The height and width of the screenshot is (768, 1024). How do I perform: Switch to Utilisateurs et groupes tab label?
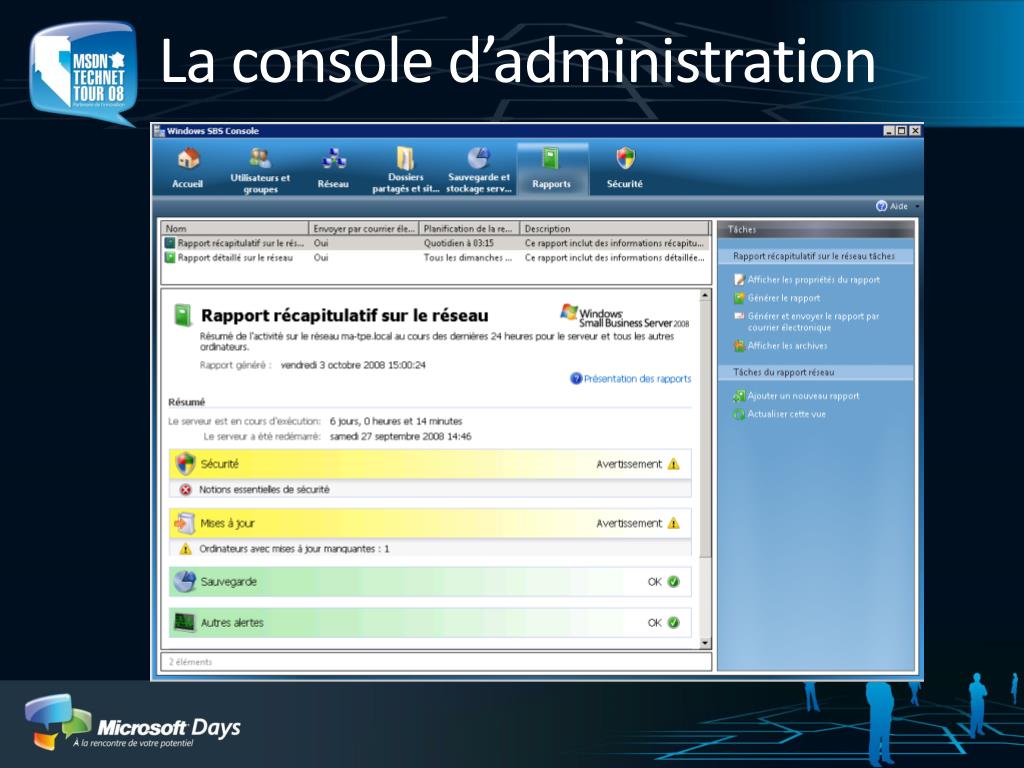[x=260, y=184]
